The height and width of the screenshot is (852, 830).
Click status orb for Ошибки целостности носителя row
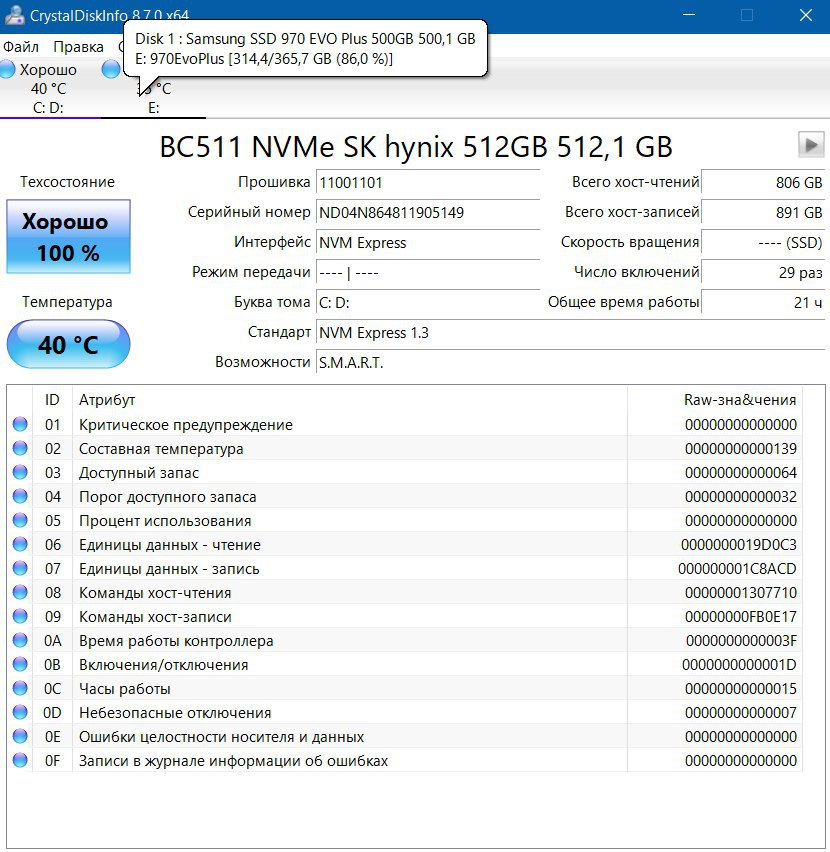[20, 736]
